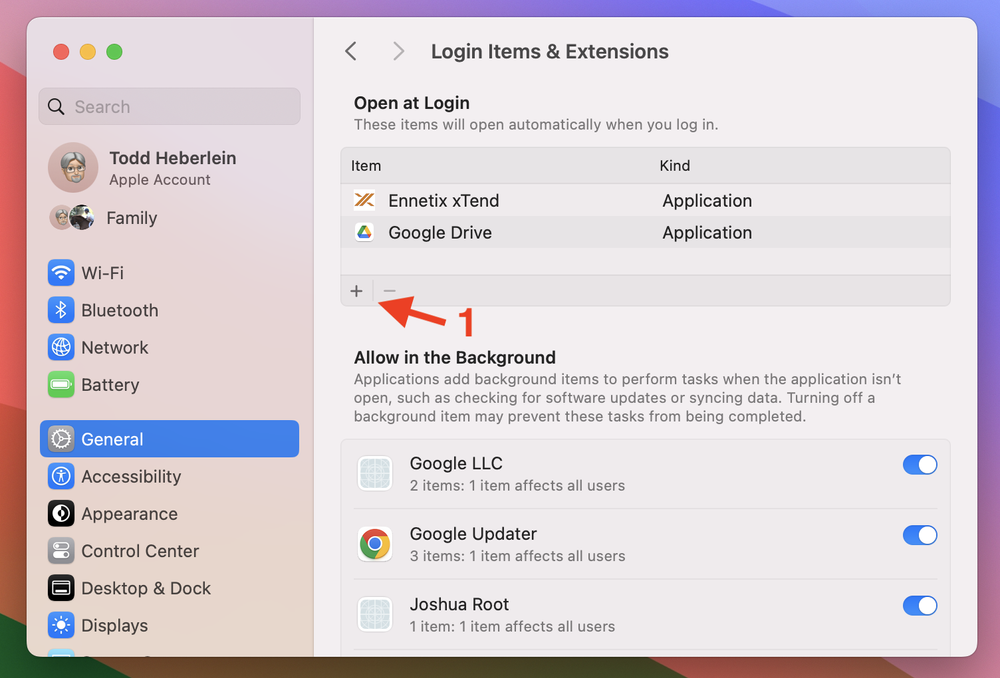Click the Wi-Fi icon in sidebar

pos(61,273)
